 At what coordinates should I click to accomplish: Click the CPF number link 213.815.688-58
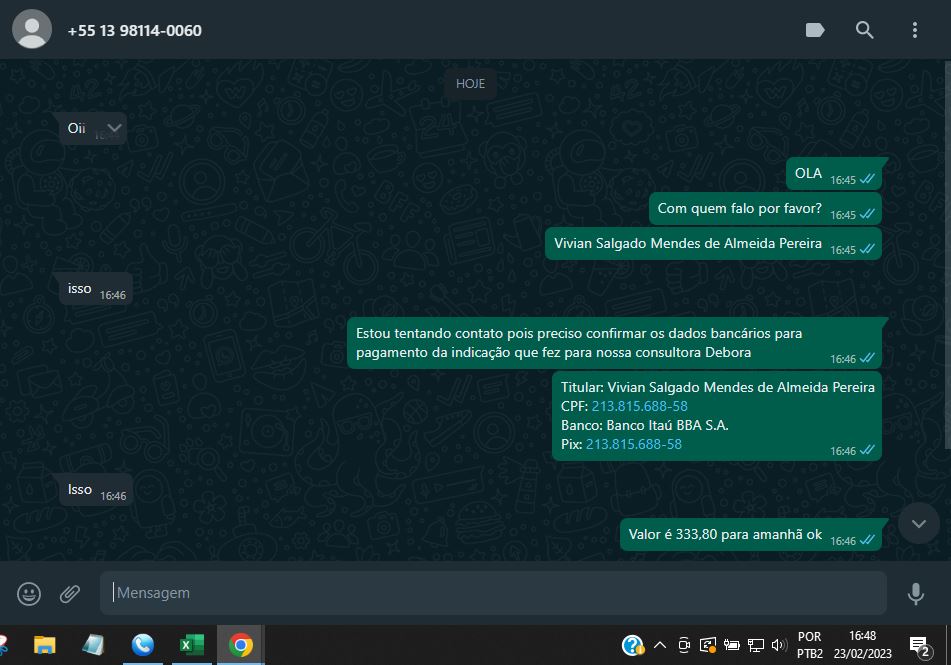tap(639, 406)
